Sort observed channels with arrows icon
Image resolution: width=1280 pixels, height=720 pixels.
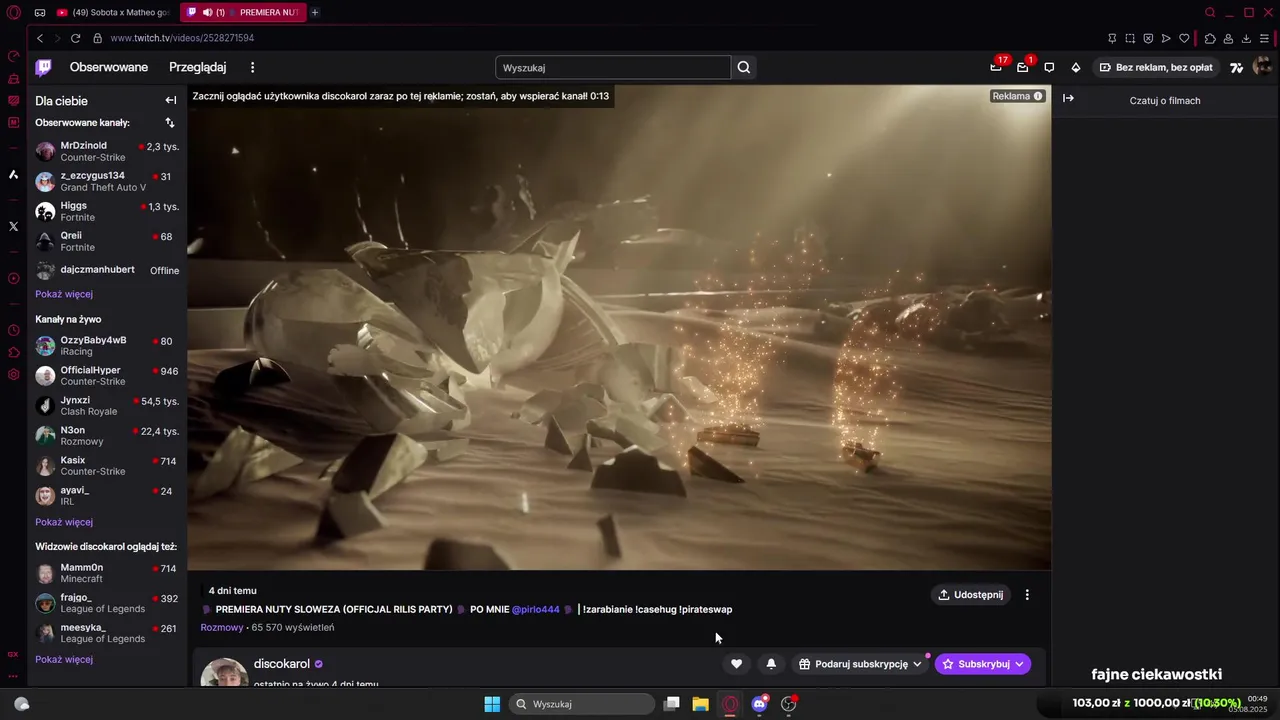(x=170, y=122)
